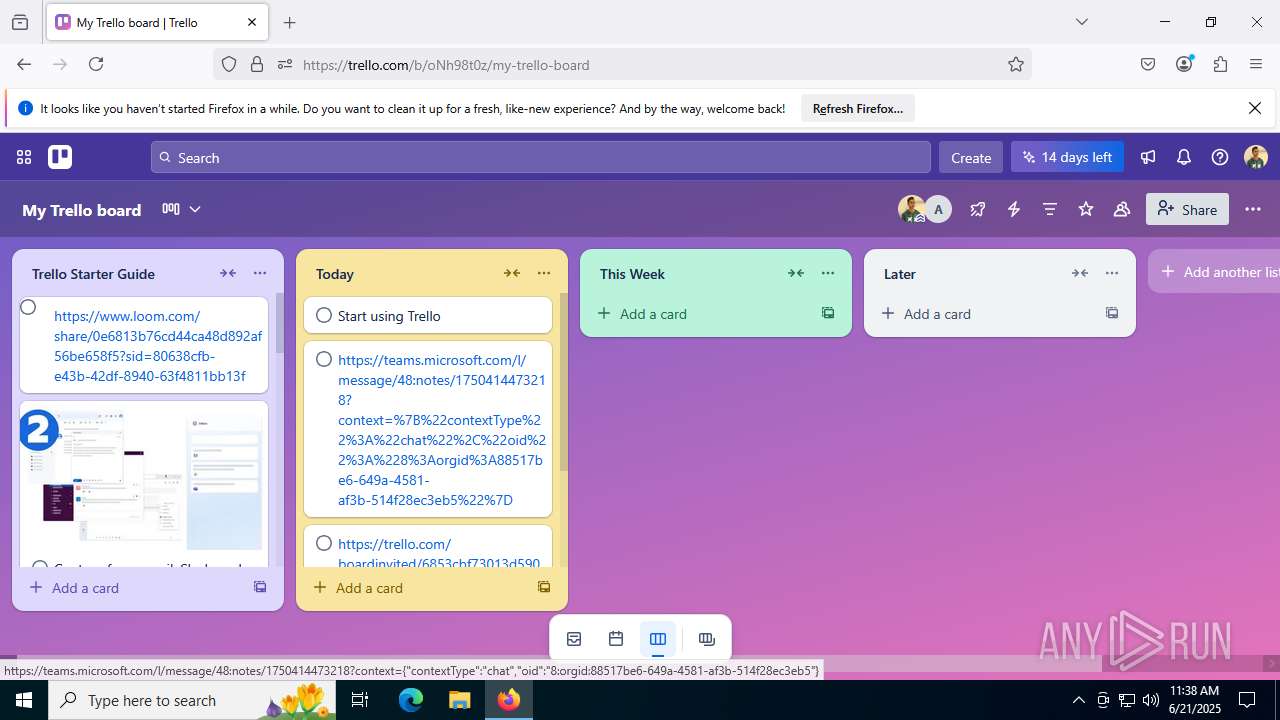
Task: Collapse the Today list
Action: 512,273
